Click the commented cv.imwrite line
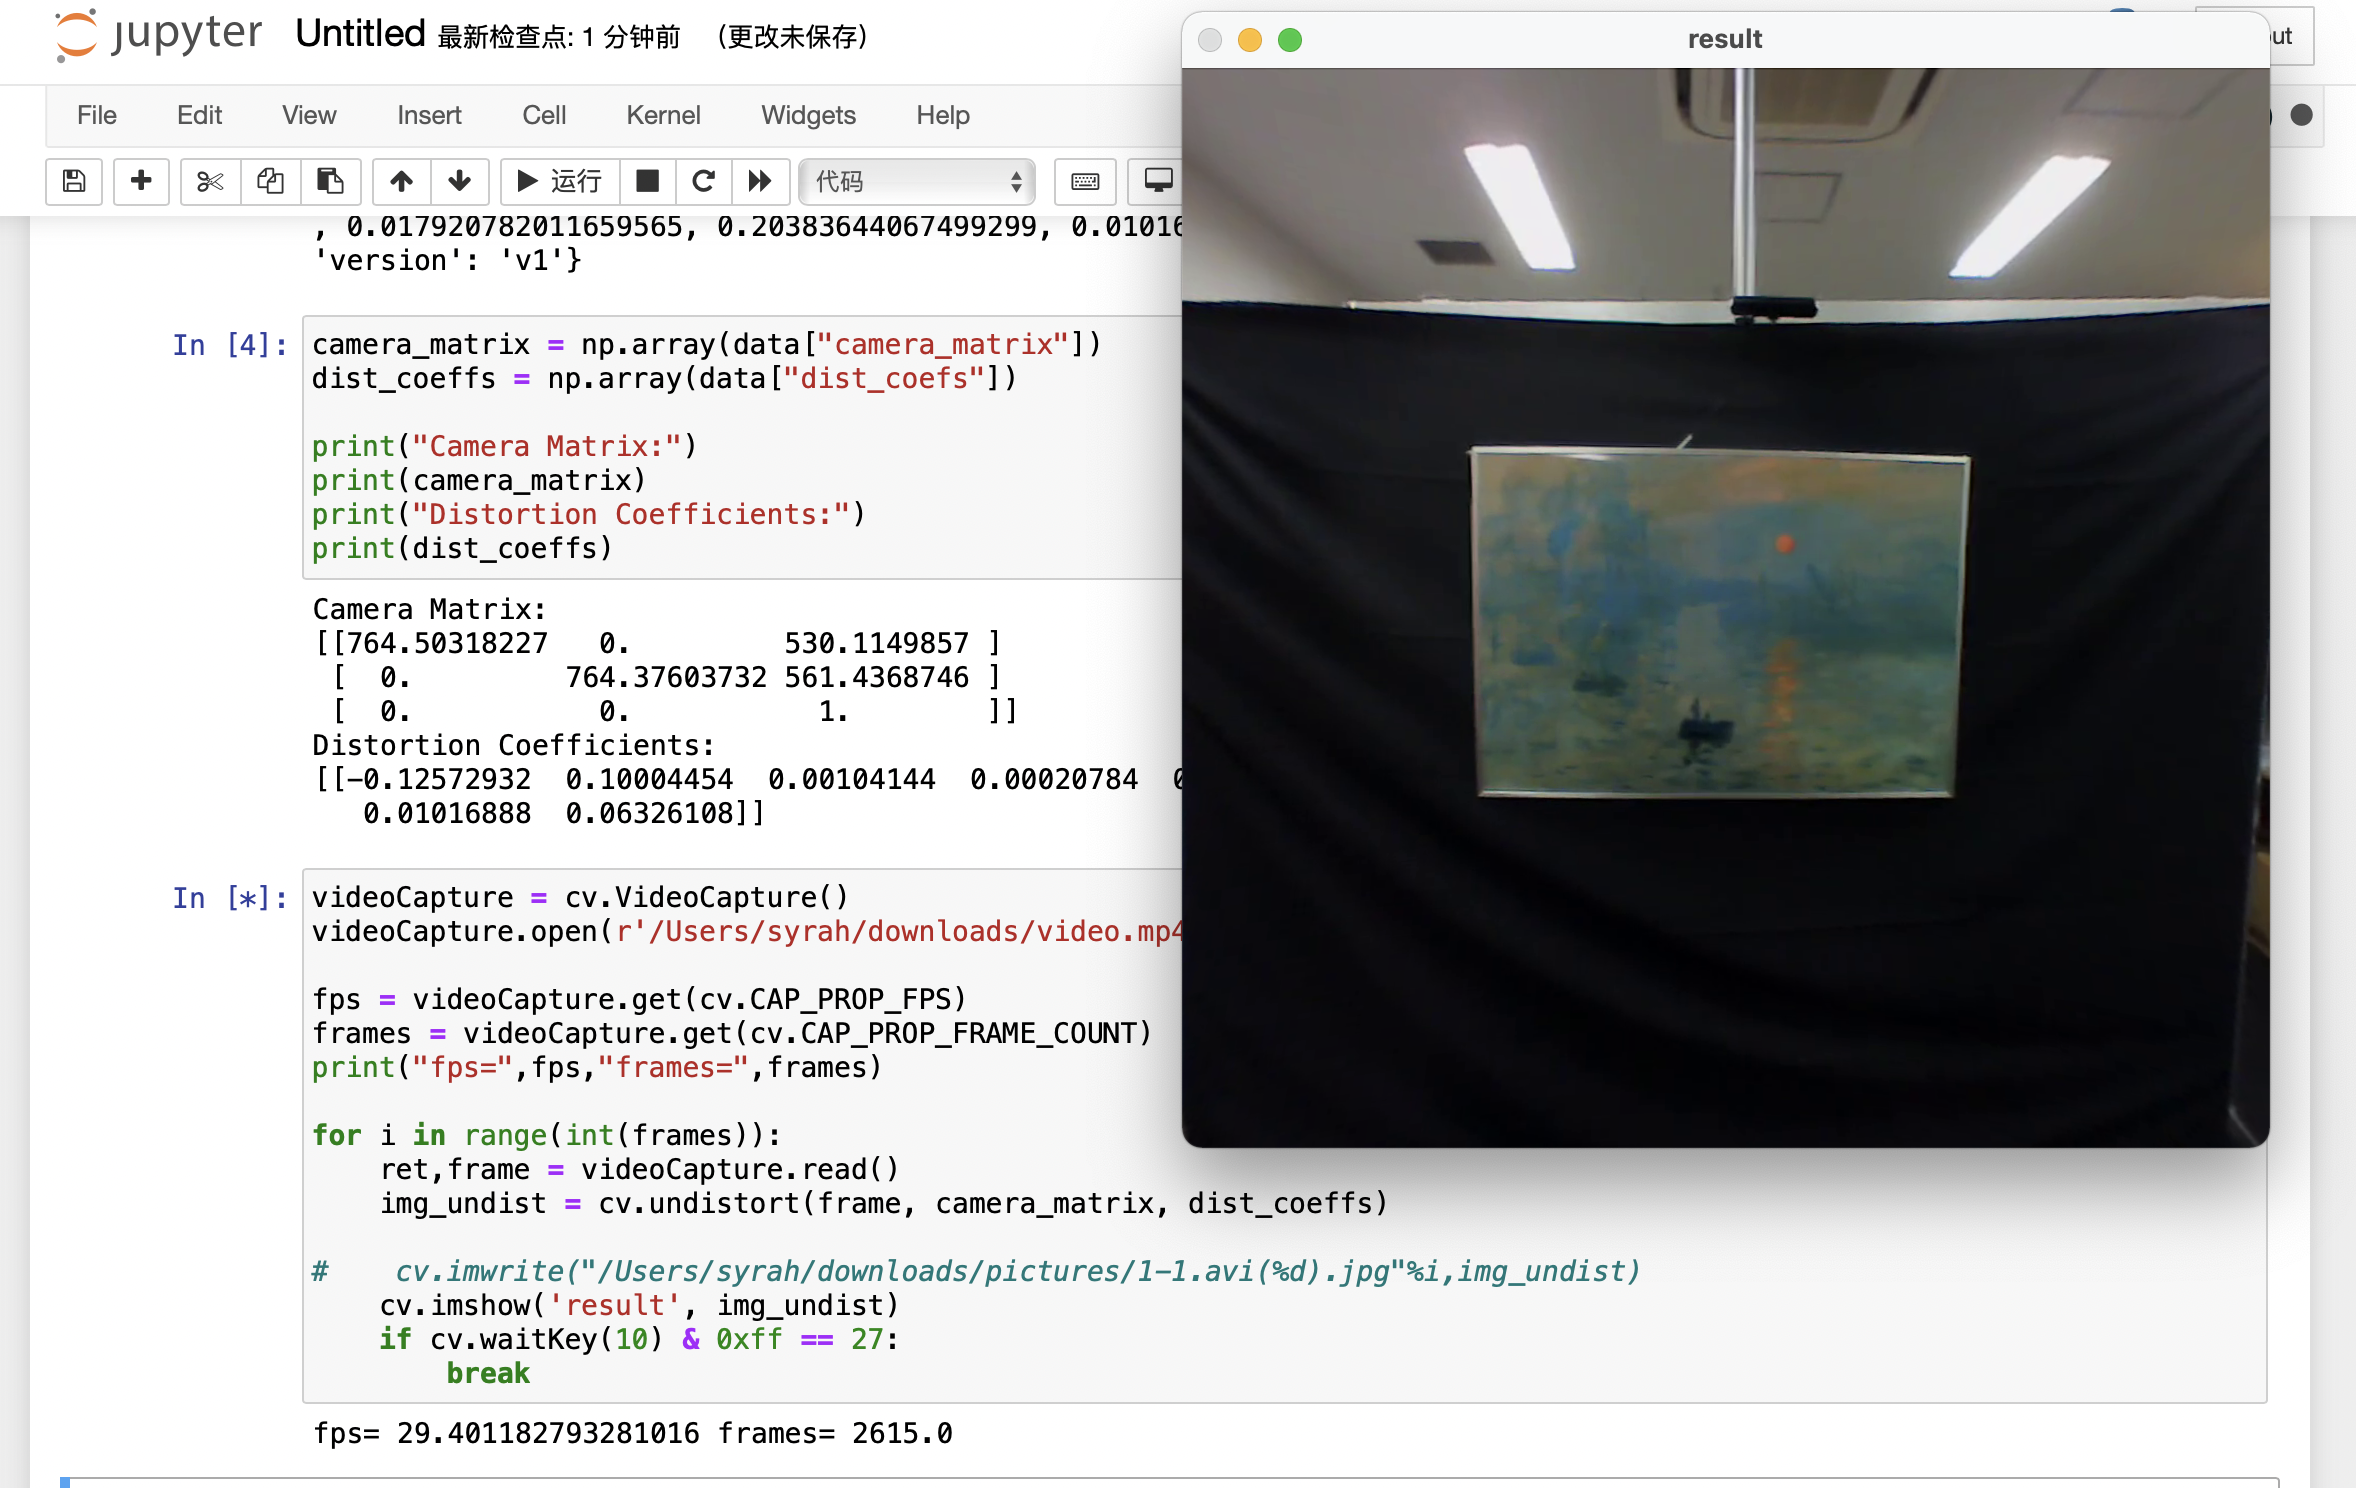Image resolution: width=2356 pixels, height=1488 pixels. click(976, 1271)
